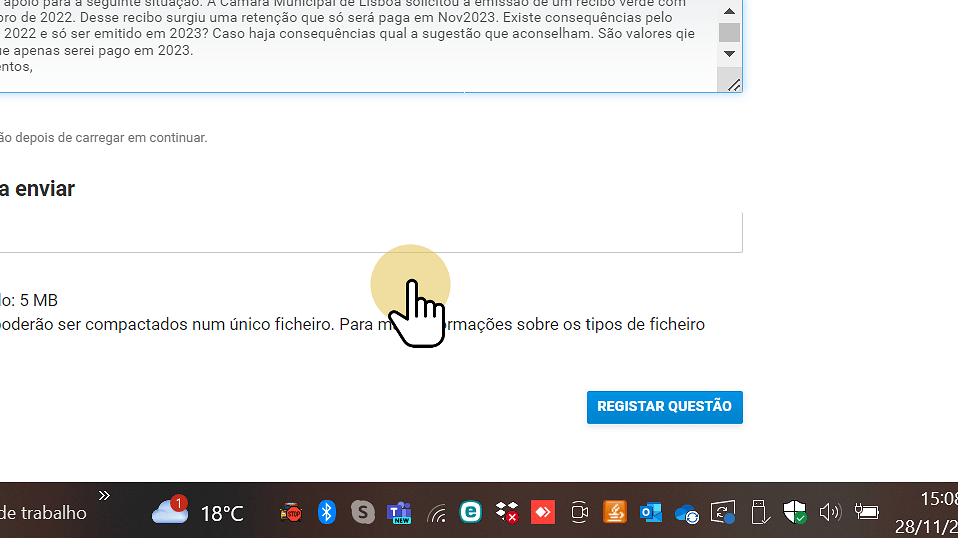The height and width of the screenshot is (538, 958).
Task: Click the safely remove USB hardware icon
Action: tap(759, 512)
